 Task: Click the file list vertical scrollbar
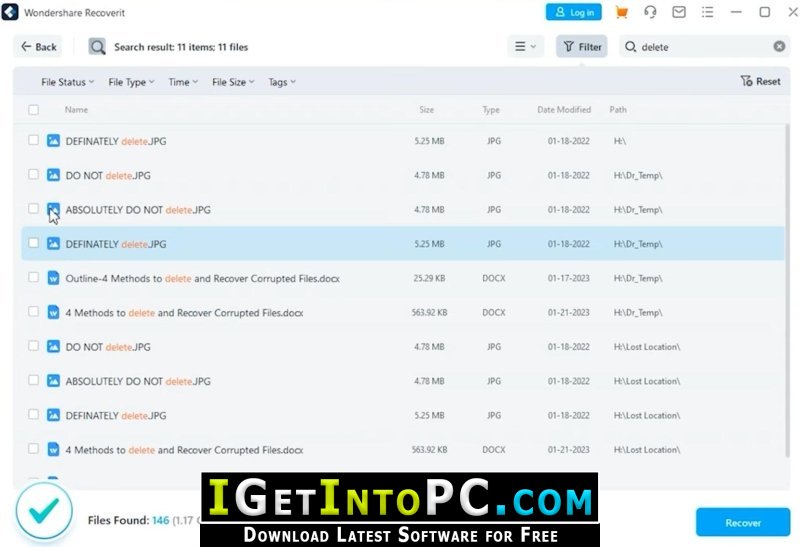787,291
